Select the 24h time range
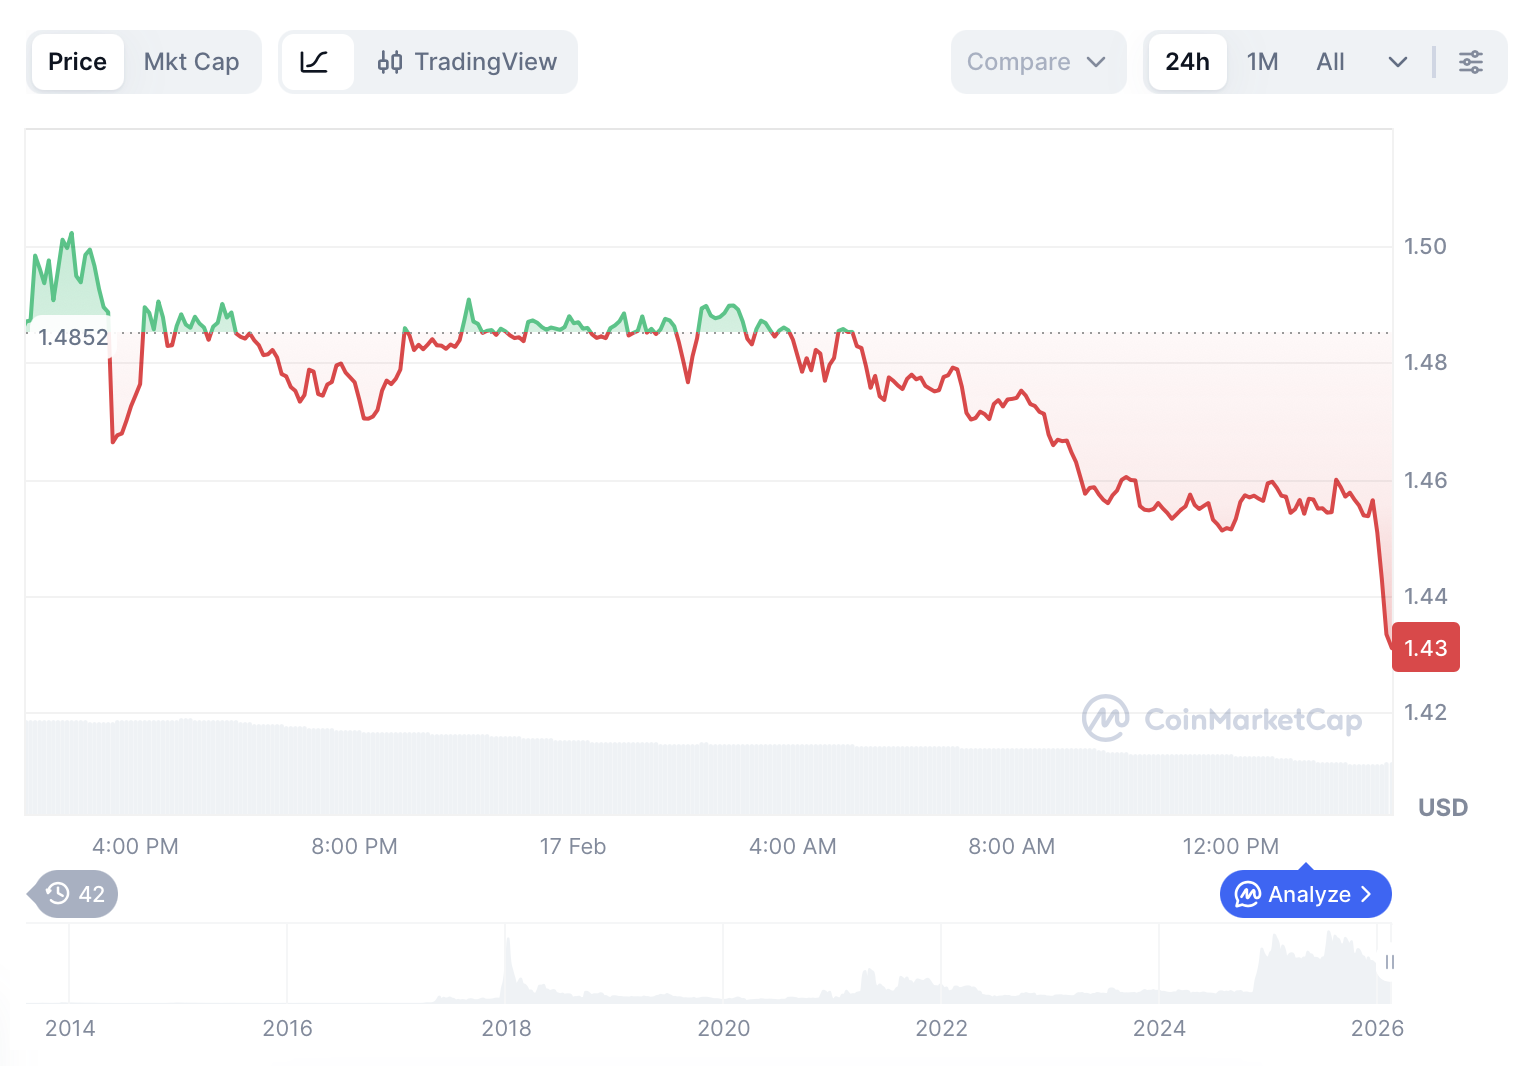Viewport: 1532px width, 1066px height. (x=1187, y=62)
